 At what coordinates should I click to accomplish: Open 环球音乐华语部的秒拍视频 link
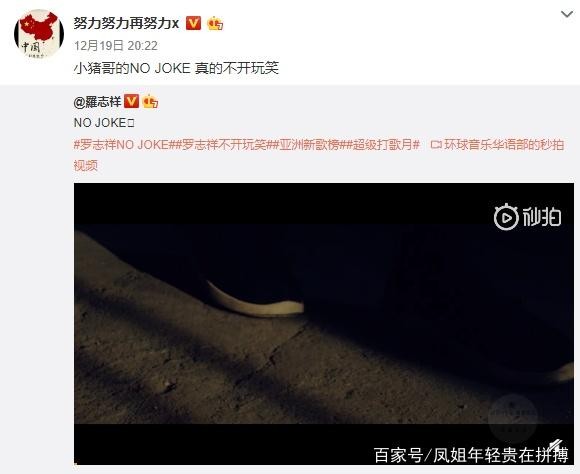319,155
